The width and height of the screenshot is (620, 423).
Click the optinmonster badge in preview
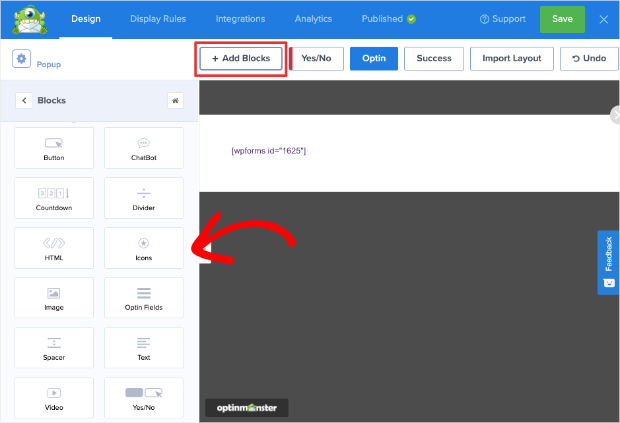point(247,408)
